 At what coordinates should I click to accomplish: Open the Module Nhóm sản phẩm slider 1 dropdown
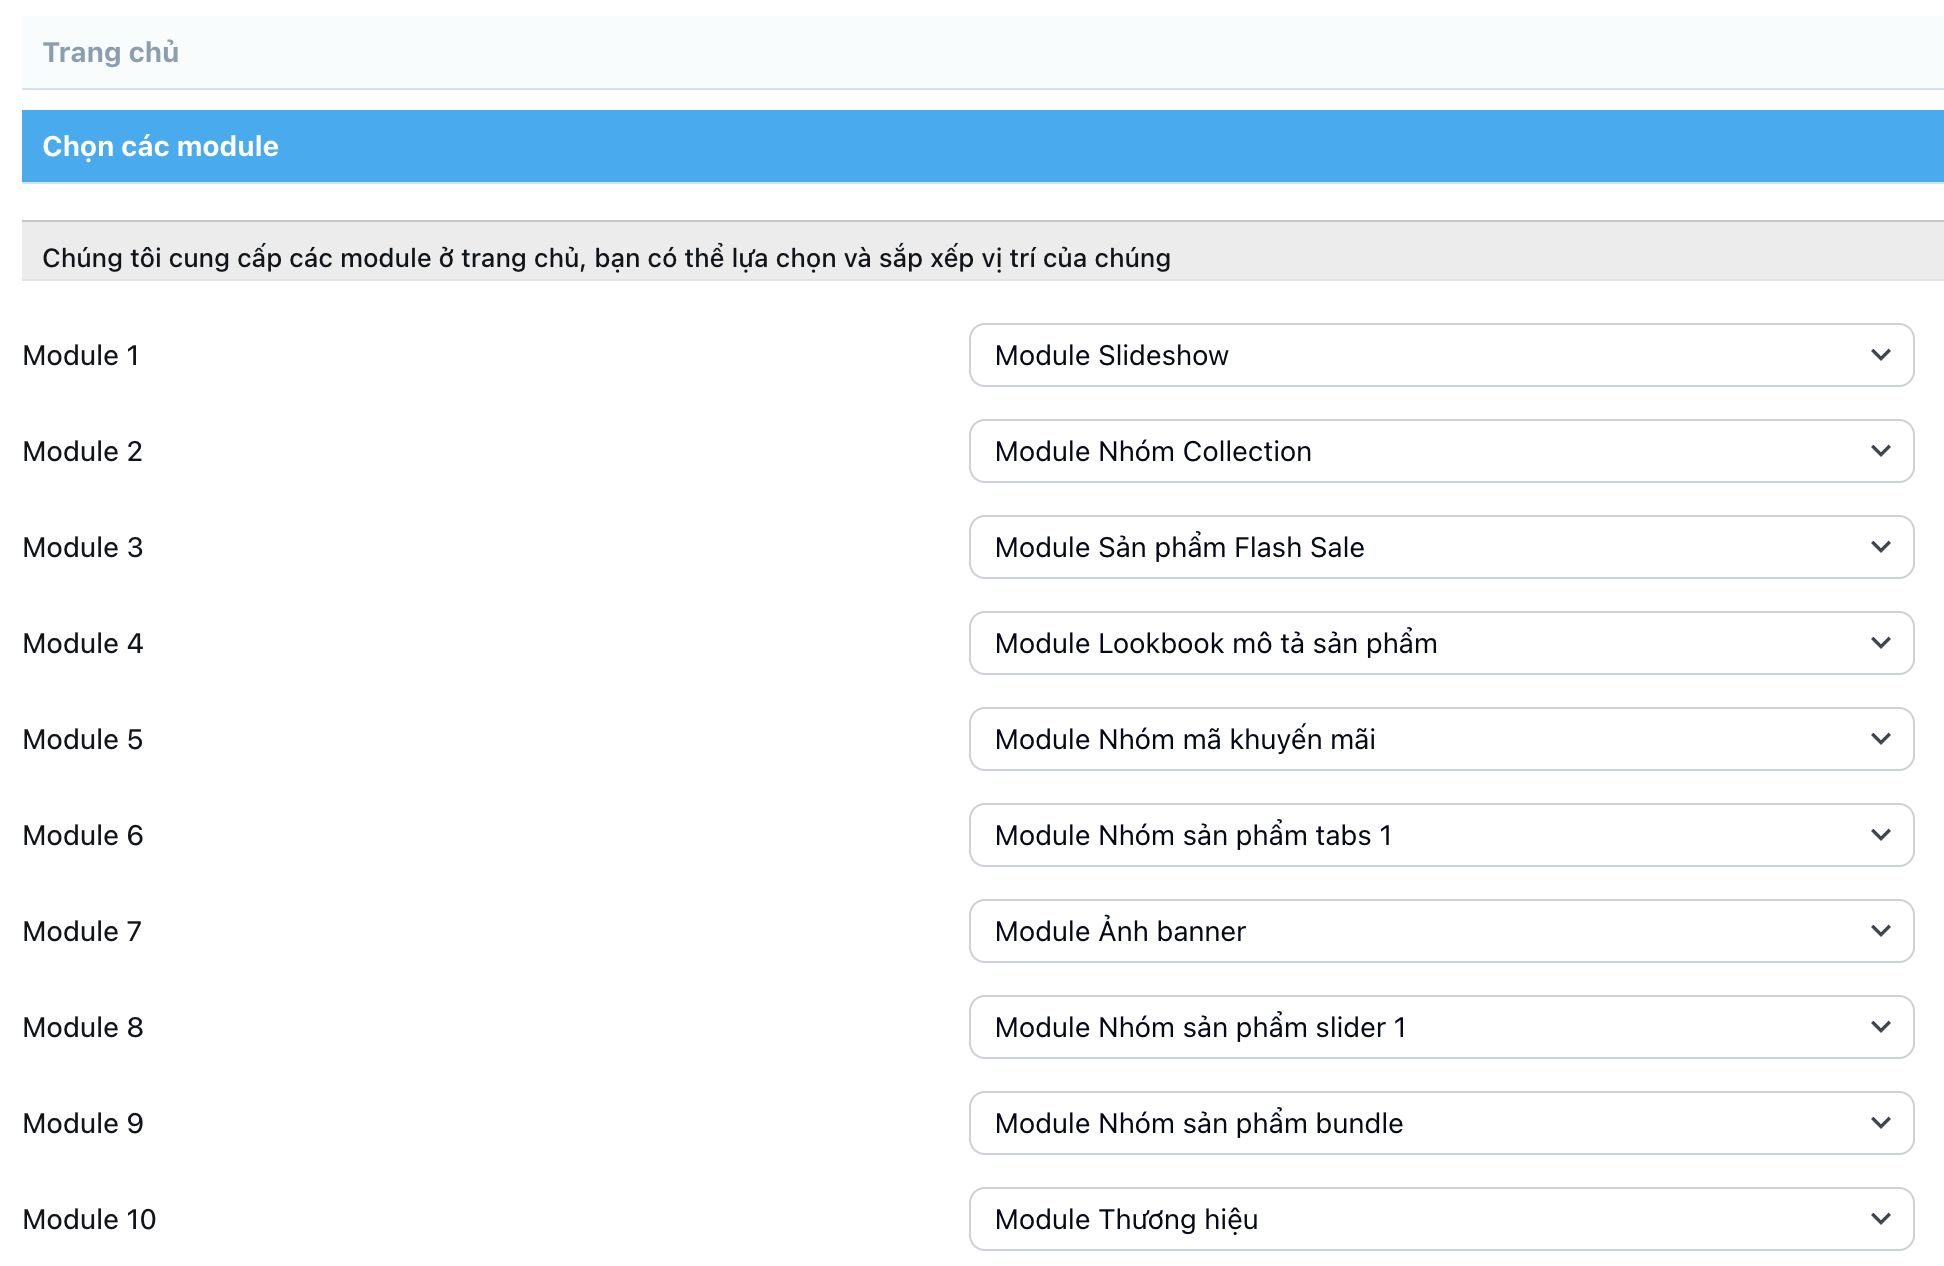pos(1440,1027)
